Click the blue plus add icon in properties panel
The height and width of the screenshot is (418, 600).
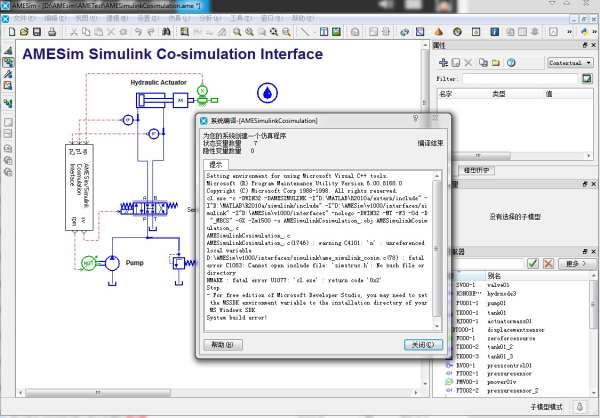coord(441,62)
